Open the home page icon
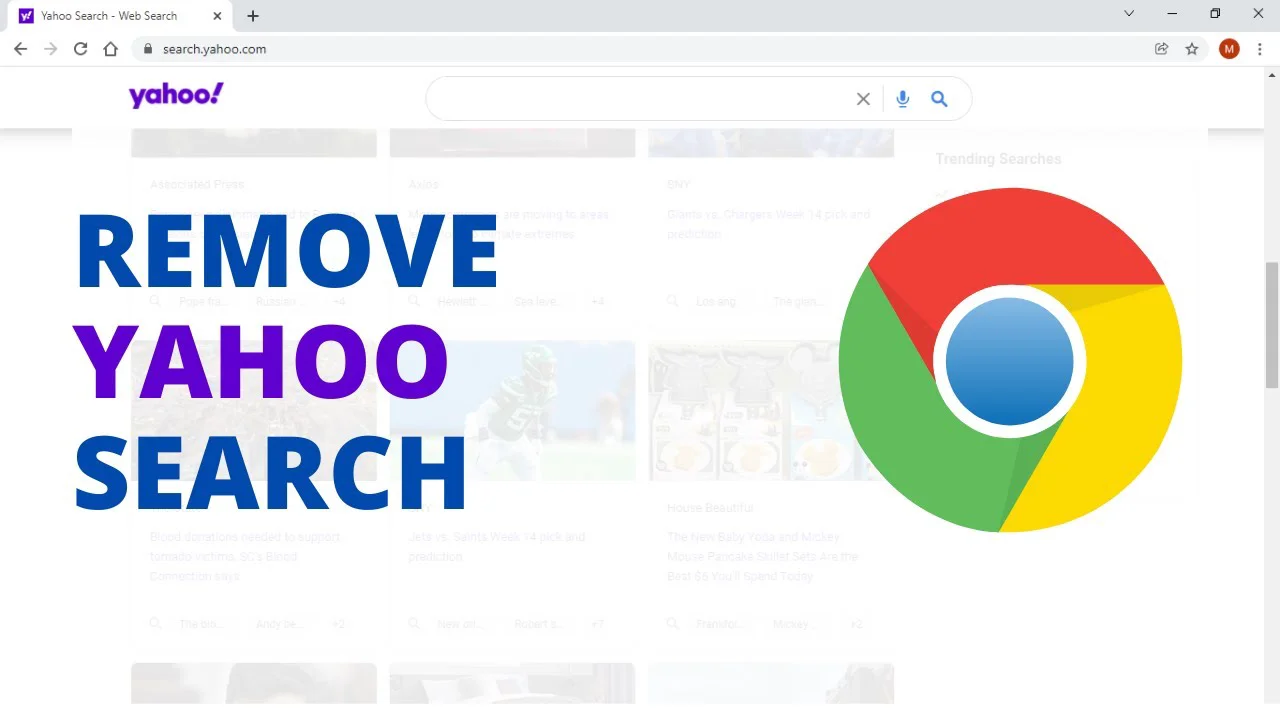The image size is (1280, 720). [111, 49]
